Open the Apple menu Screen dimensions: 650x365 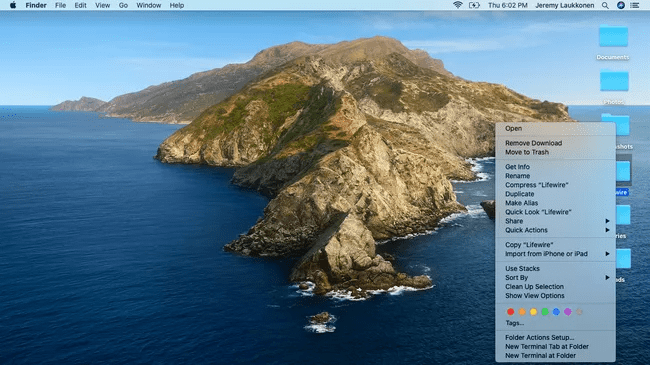(13, 5)
